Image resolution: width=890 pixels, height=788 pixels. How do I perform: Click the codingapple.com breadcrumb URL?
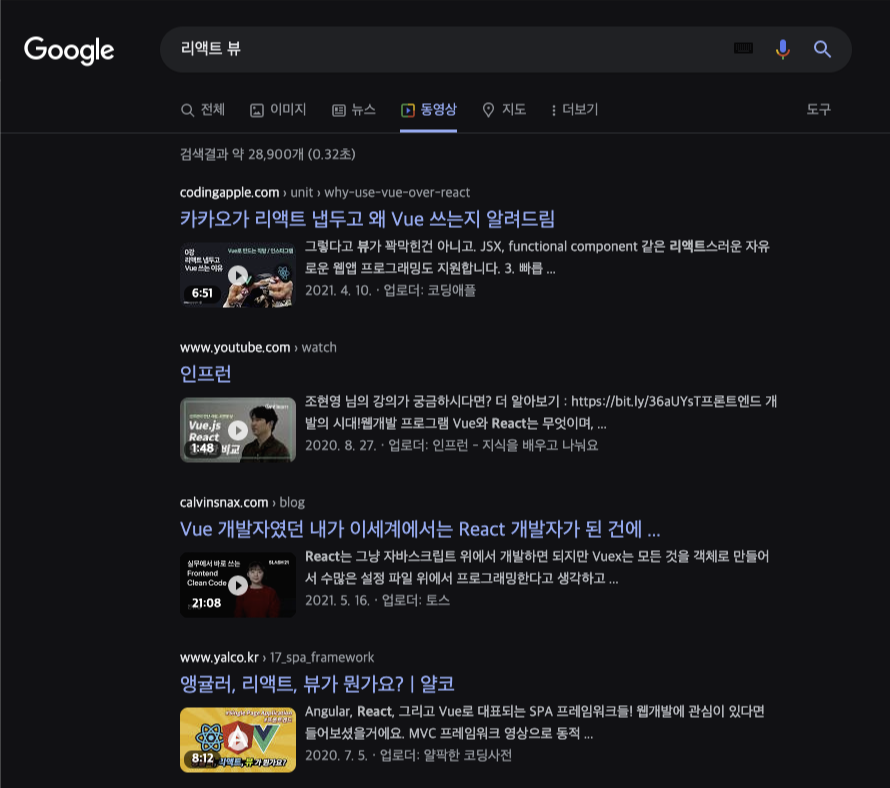[325, 192]
